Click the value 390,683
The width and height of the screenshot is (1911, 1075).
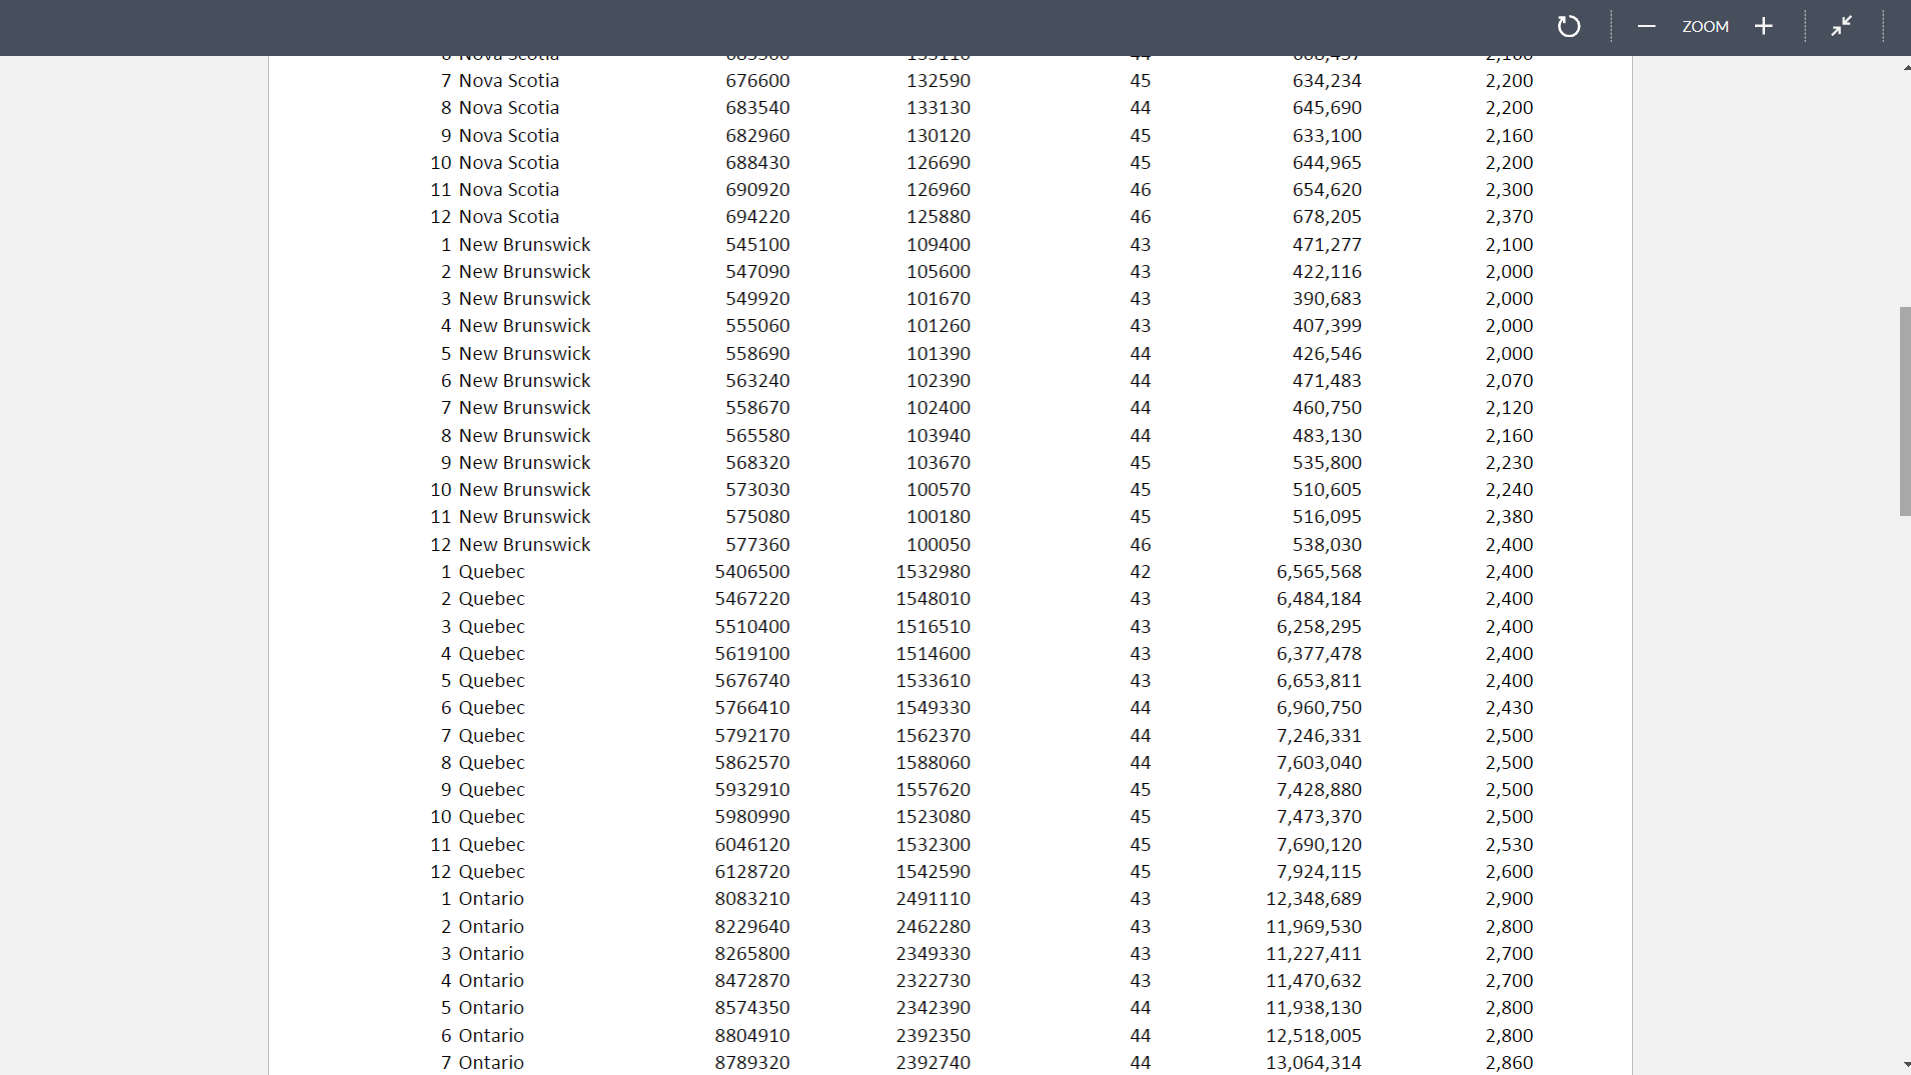click(x=1327, y=299)
